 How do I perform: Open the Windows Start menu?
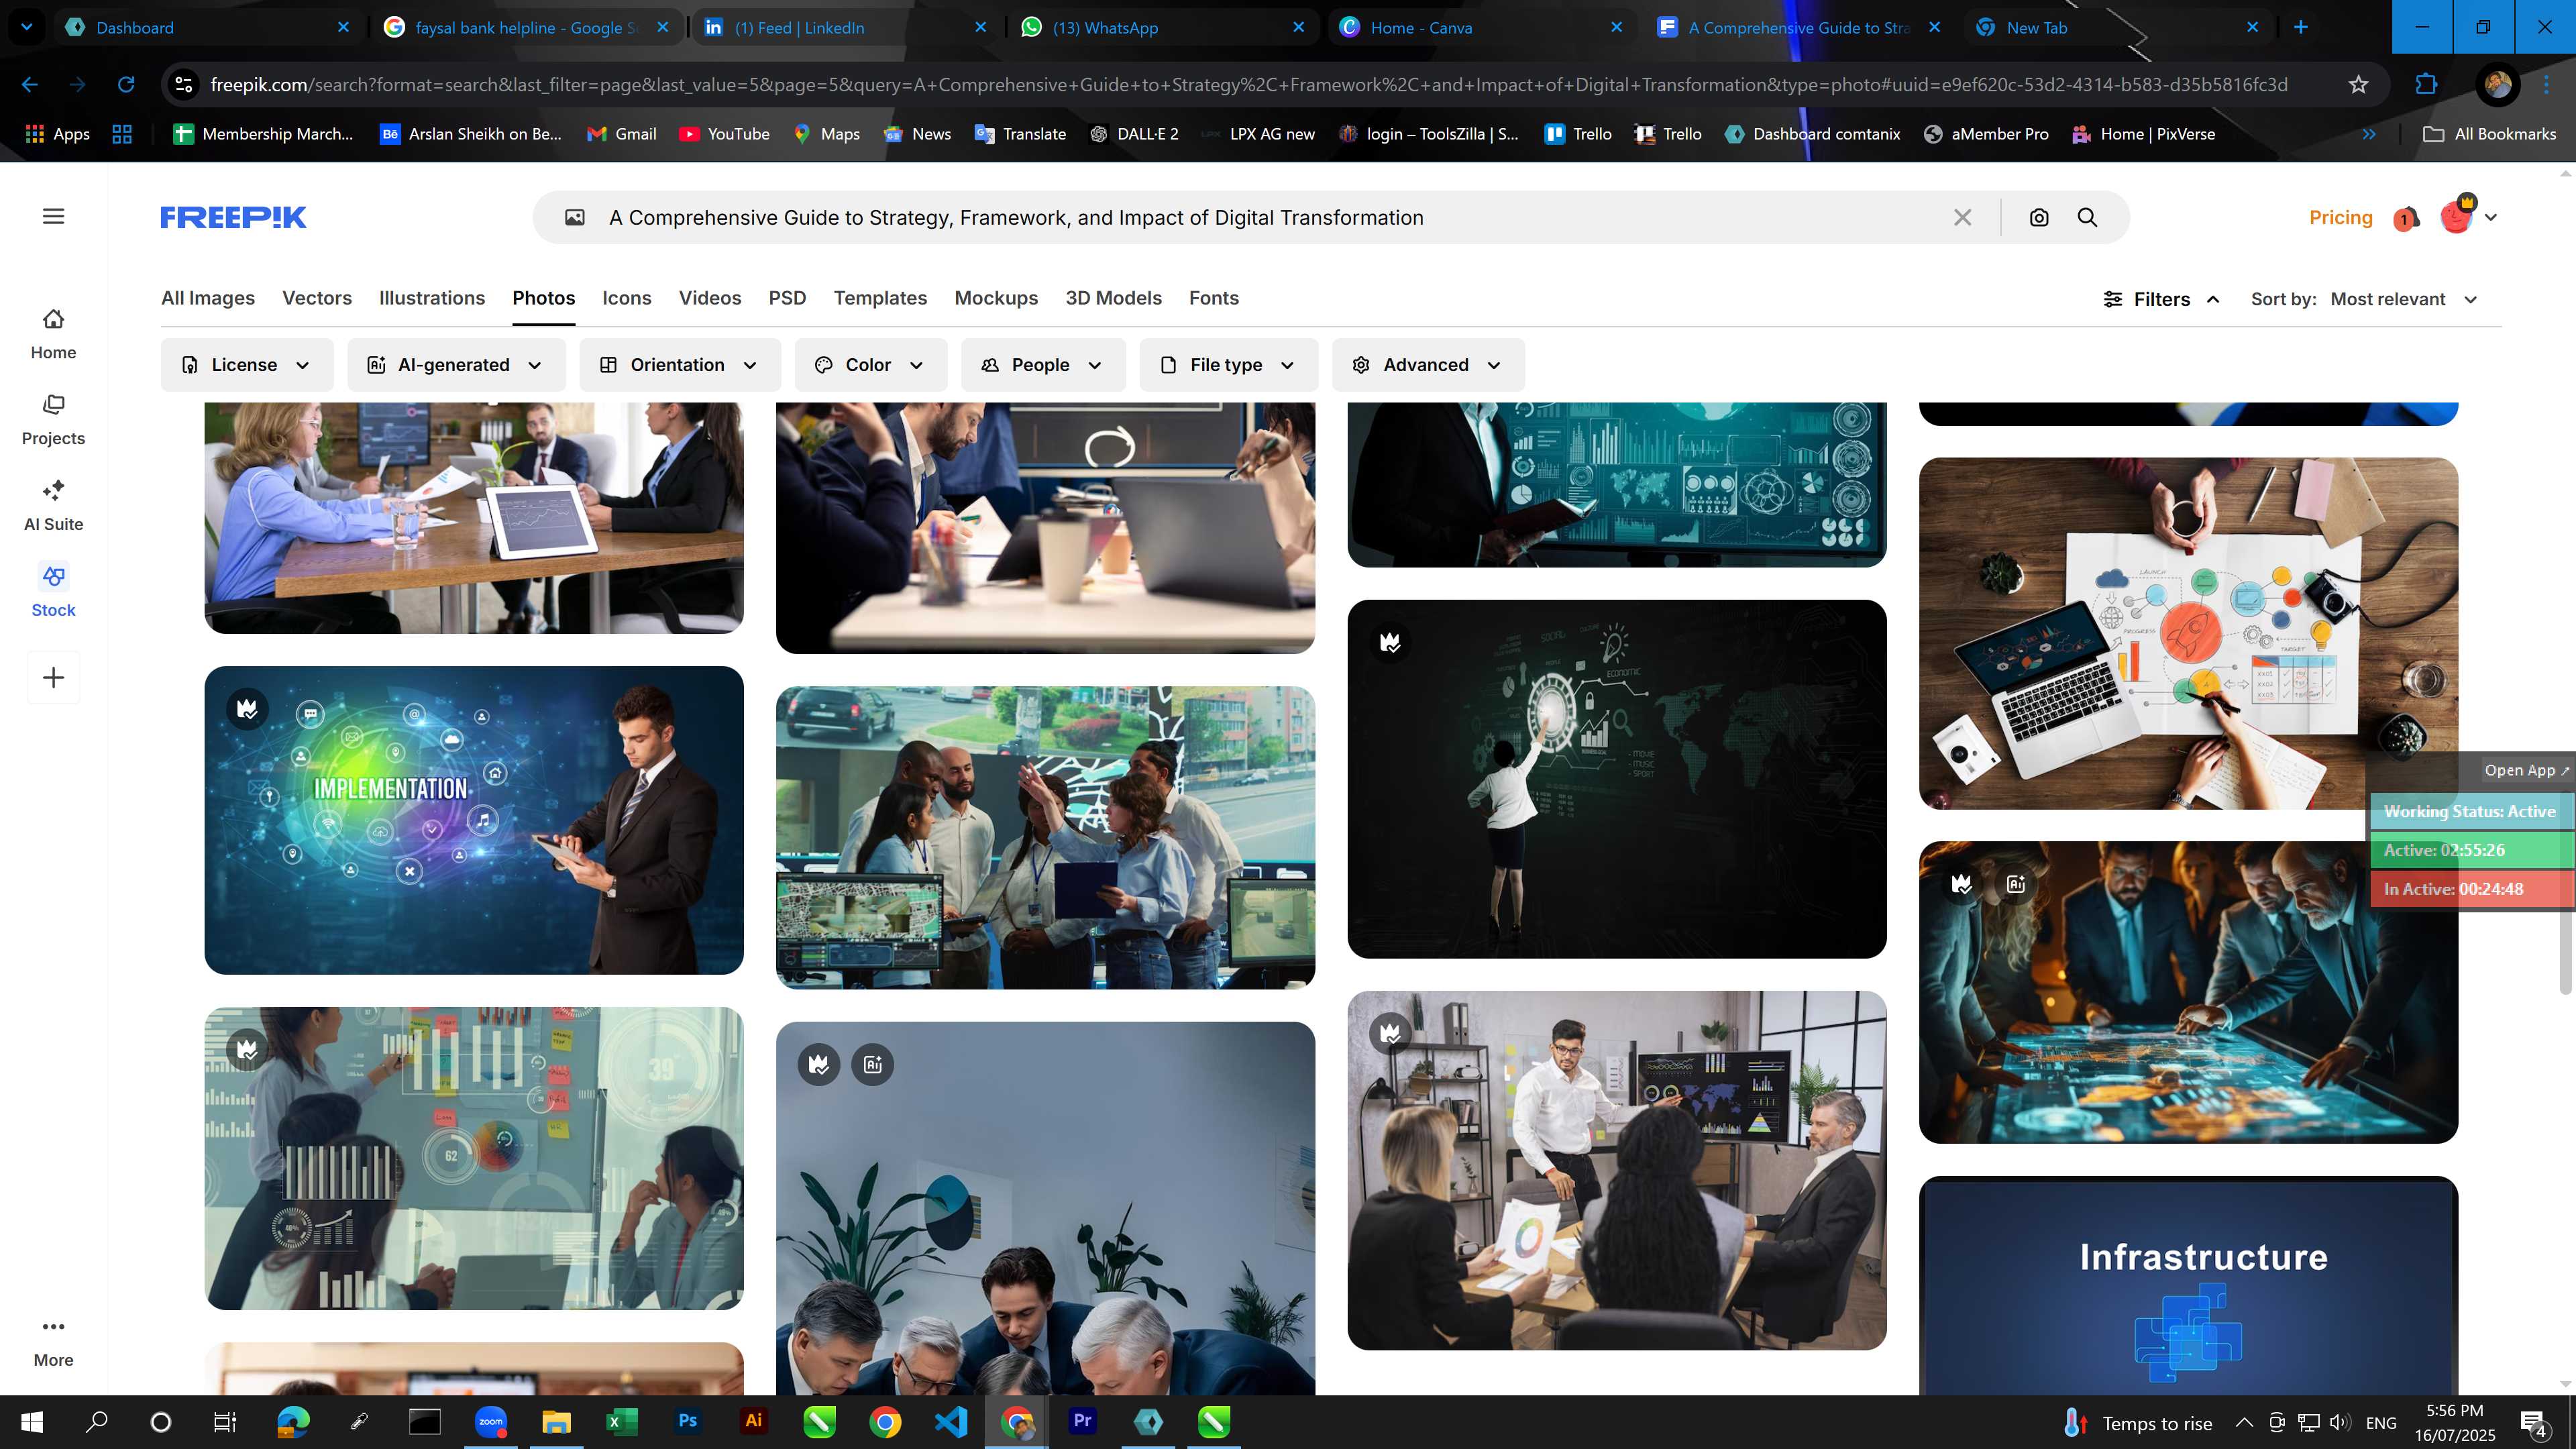(x=31, y=1421)
